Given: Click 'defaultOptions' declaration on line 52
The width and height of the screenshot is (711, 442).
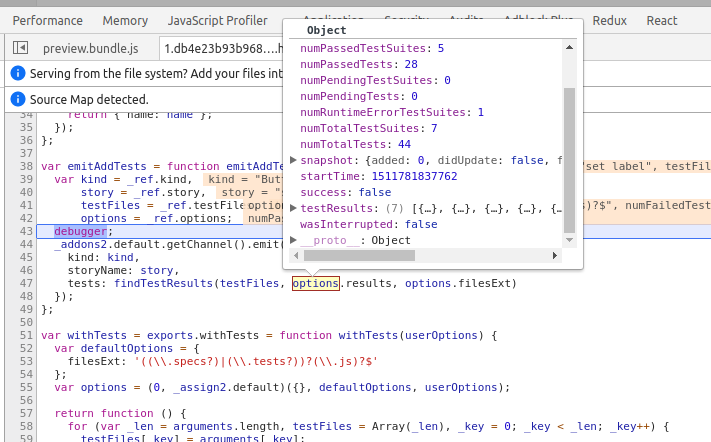Looking at the screenshot, I should tap(127, 348).
